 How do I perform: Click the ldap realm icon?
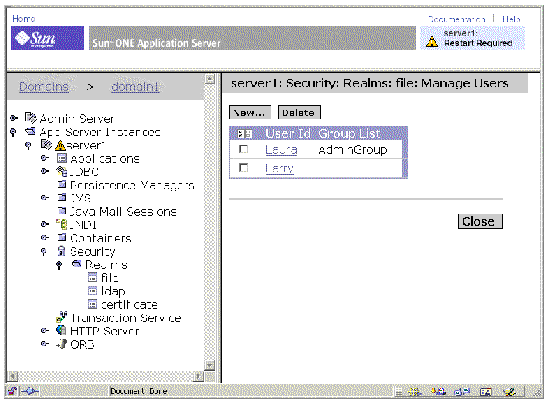92,291
